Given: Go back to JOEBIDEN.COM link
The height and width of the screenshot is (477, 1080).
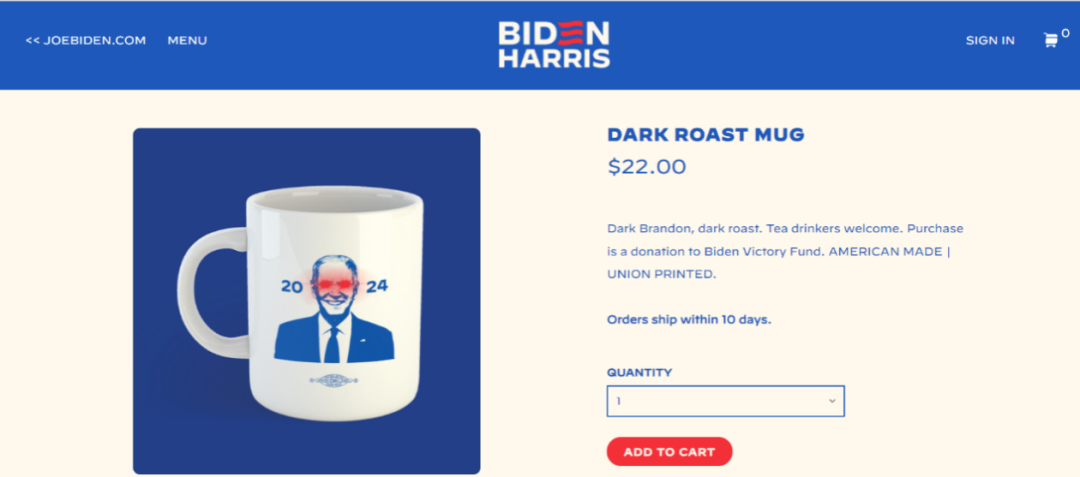Looking at the screenshot, I should (85, 41).
